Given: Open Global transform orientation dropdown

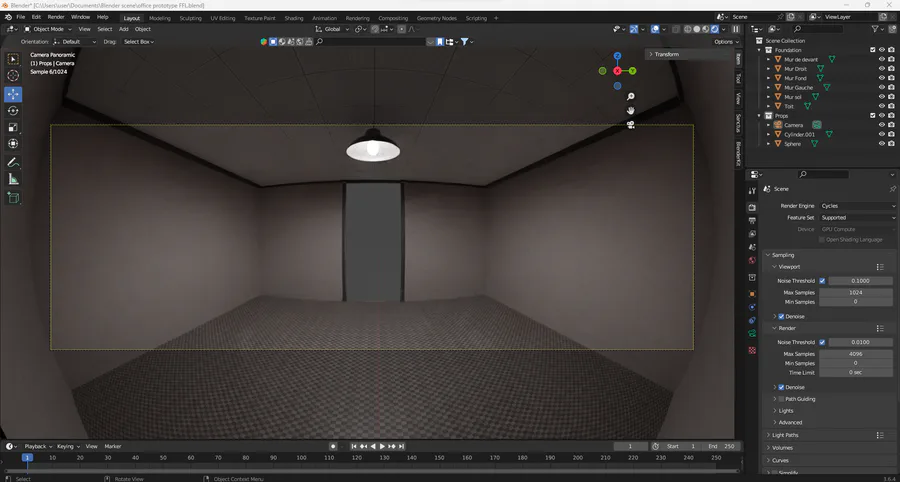Looking at the screenshot, I should coord(332,29).
